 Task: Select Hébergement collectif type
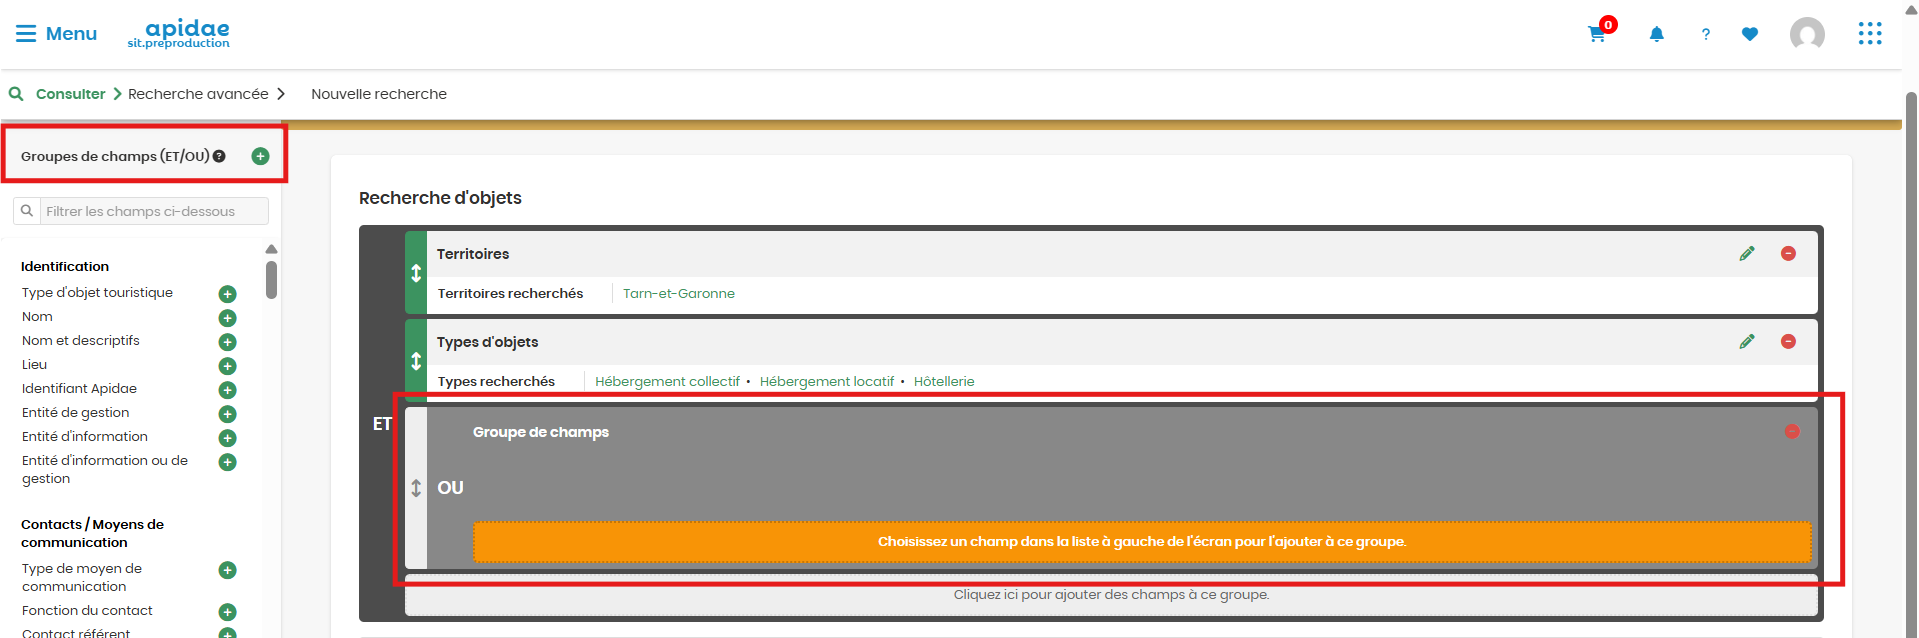667,382
